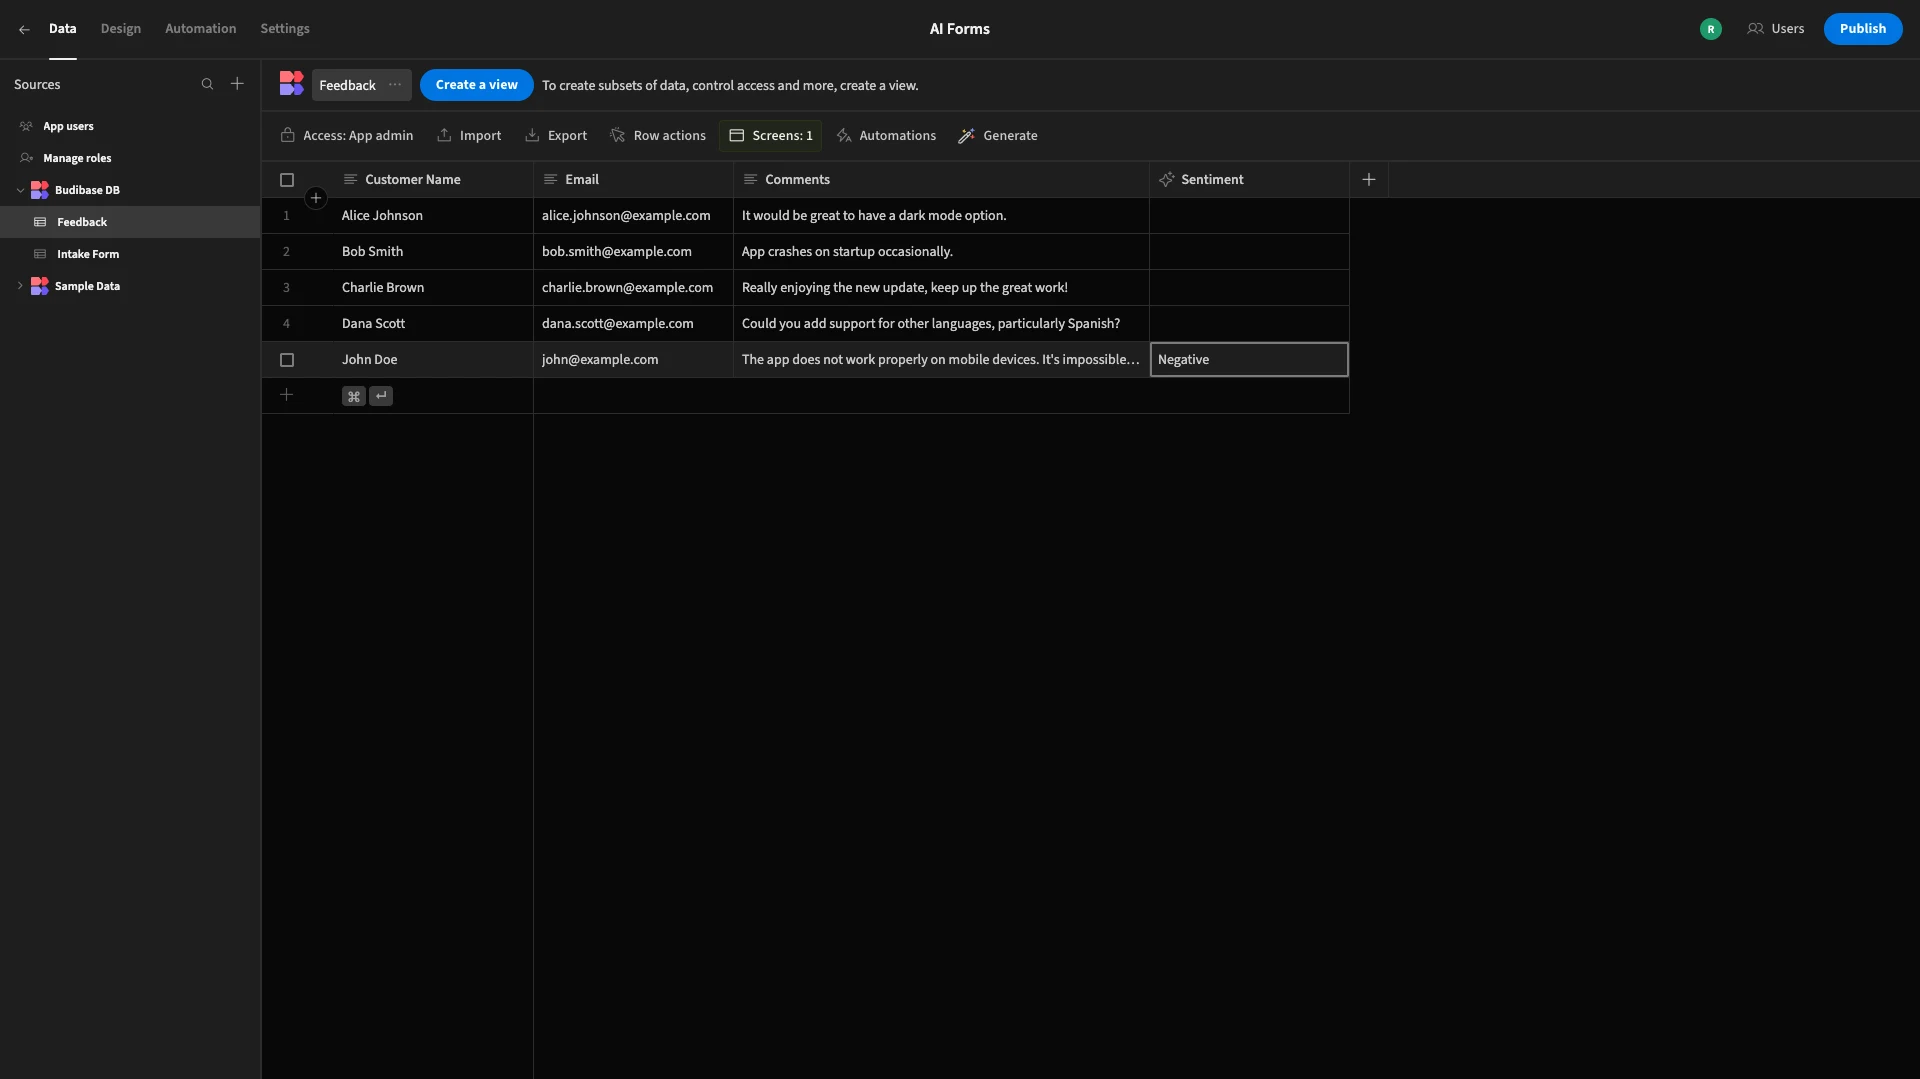
Task: Add a new column with plus
Action: tap(1369, 179)
